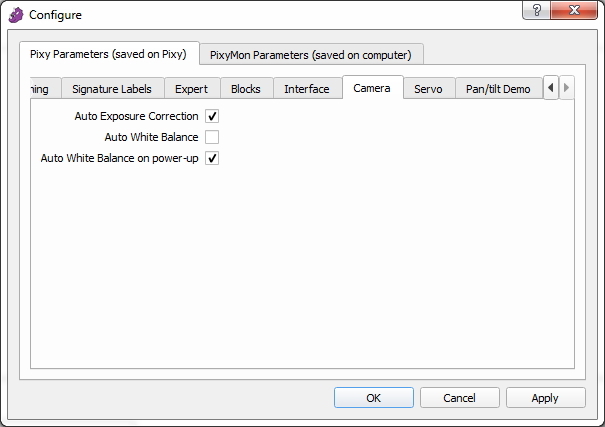Image resolution: width=605 pixels, height=427 pixels.
Task: Switch to the Pixy Parameters tab
Action: coord(108,54)
